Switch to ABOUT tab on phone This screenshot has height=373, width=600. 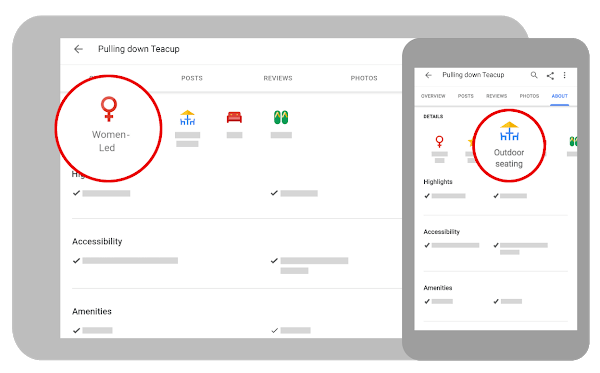pos(559,96)
